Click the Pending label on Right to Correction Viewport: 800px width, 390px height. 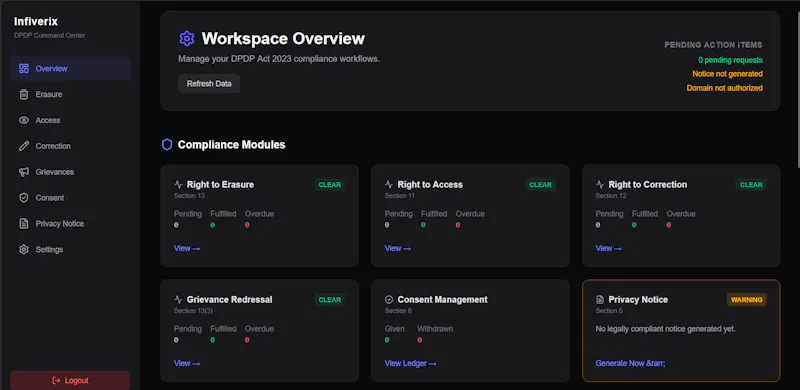tap(609, 214)
